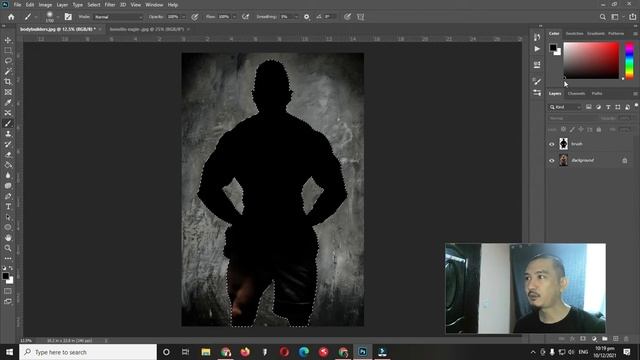Select the Dodge tool
The height and width of the screenshot is (360, 640).
pyautogui.click(x=8, y=186)
